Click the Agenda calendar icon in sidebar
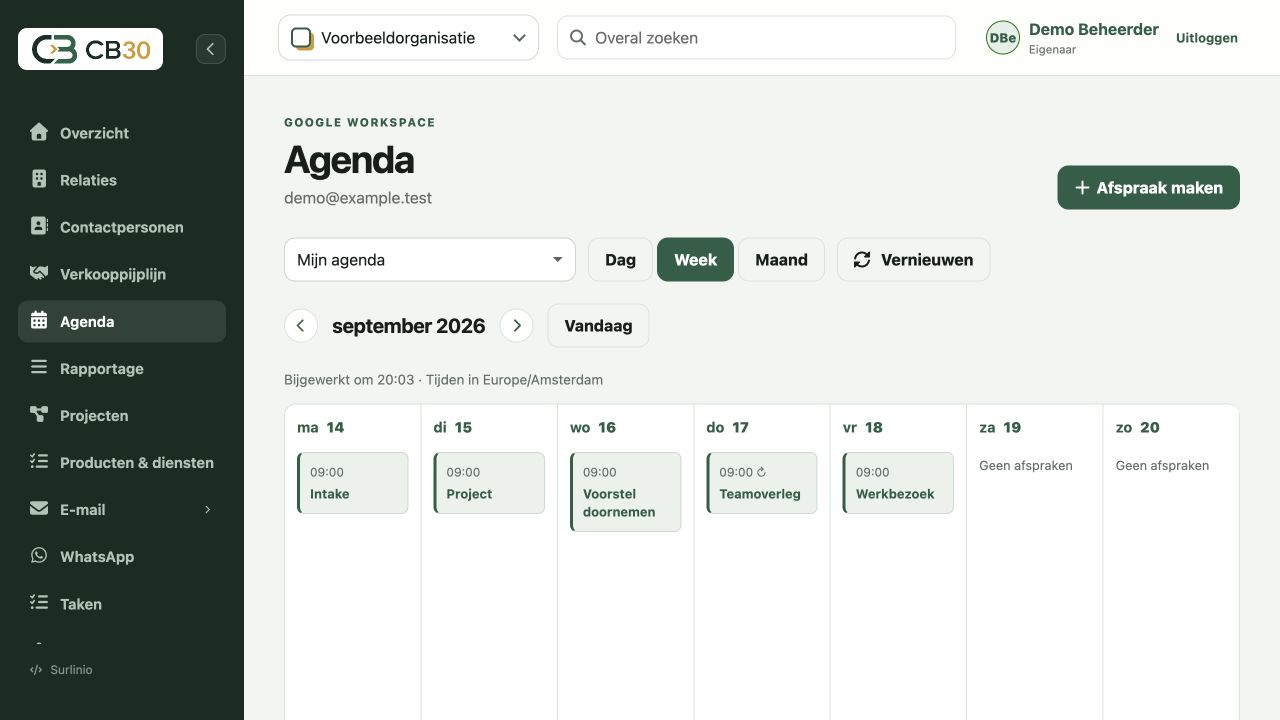Viewport: 1280px width, 720px height. tap(39, 321)
